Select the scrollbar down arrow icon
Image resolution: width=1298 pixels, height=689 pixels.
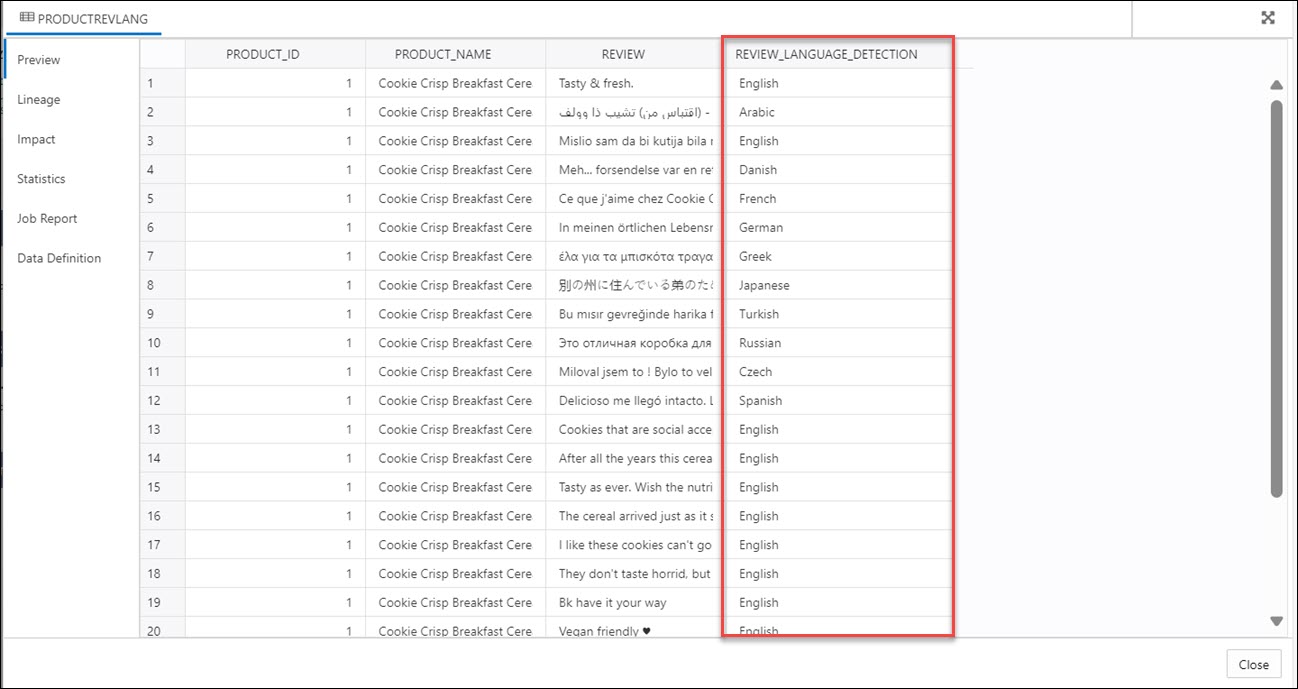pyautogui.click(x=1277, y=620)
